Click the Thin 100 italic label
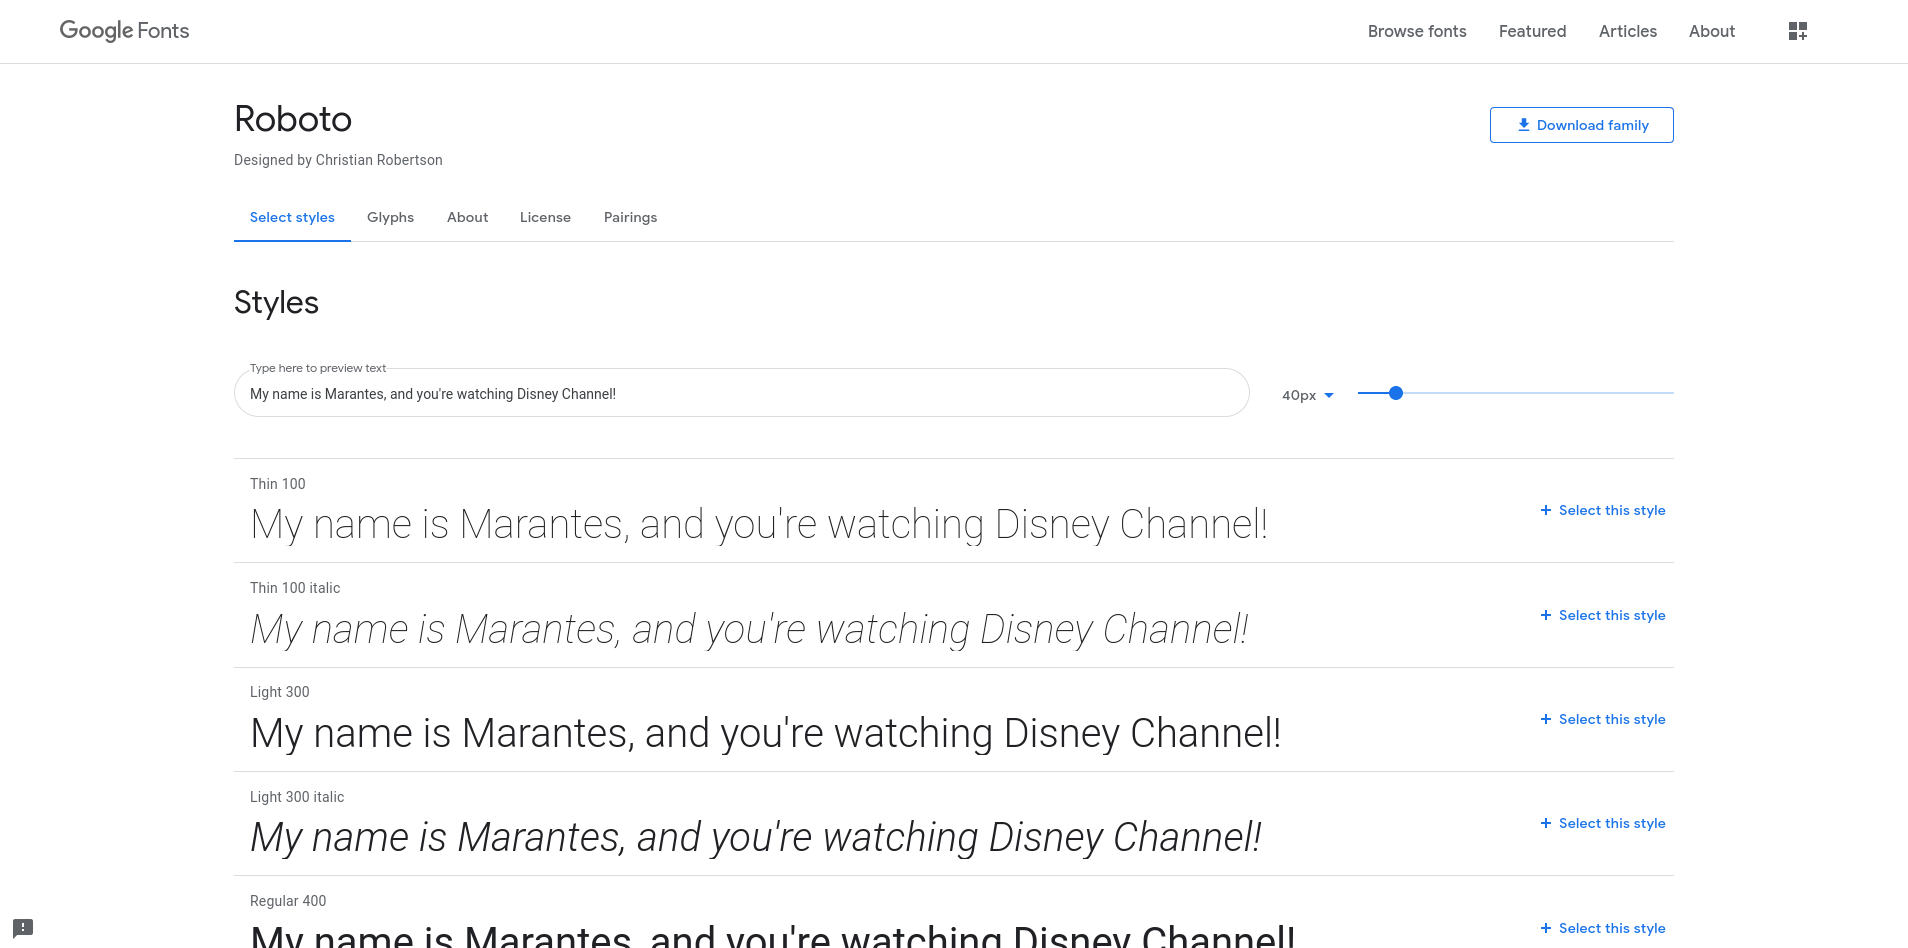Viewport: 1908px width, 948px height. coord(295,588)
